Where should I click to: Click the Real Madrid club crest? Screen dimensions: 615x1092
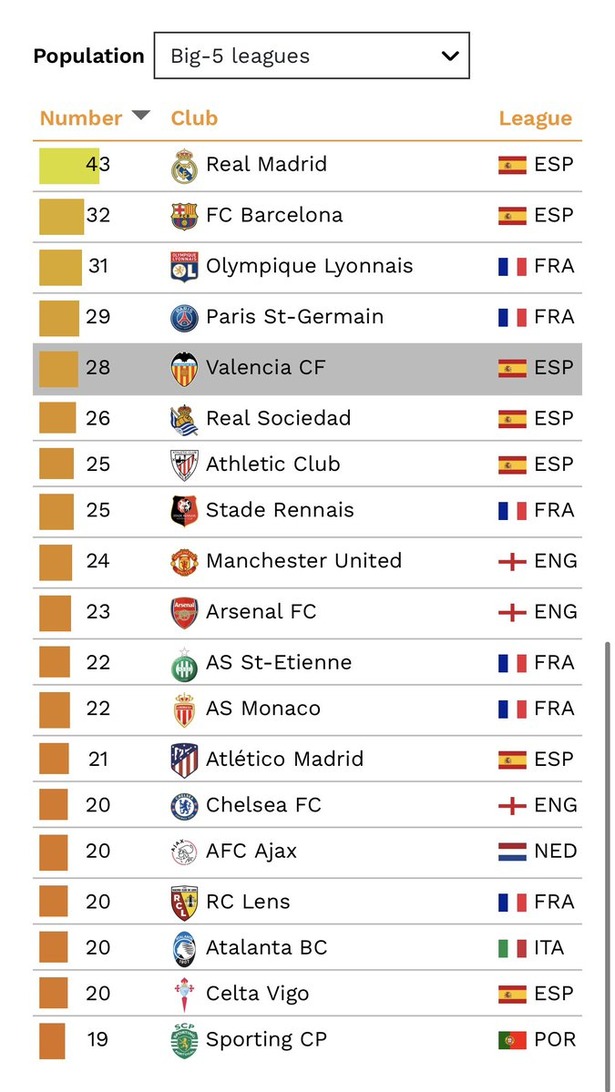184,166
